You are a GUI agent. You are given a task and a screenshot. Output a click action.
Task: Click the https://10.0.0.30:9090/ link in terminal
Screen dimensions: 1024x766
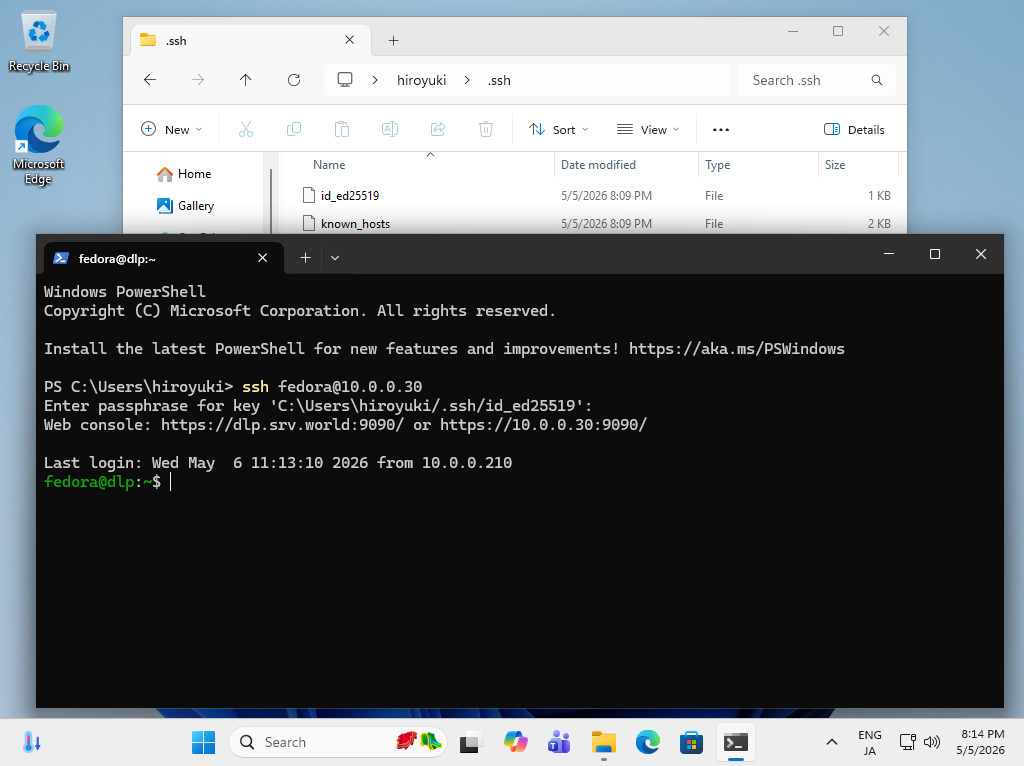[x=543, y=424]
